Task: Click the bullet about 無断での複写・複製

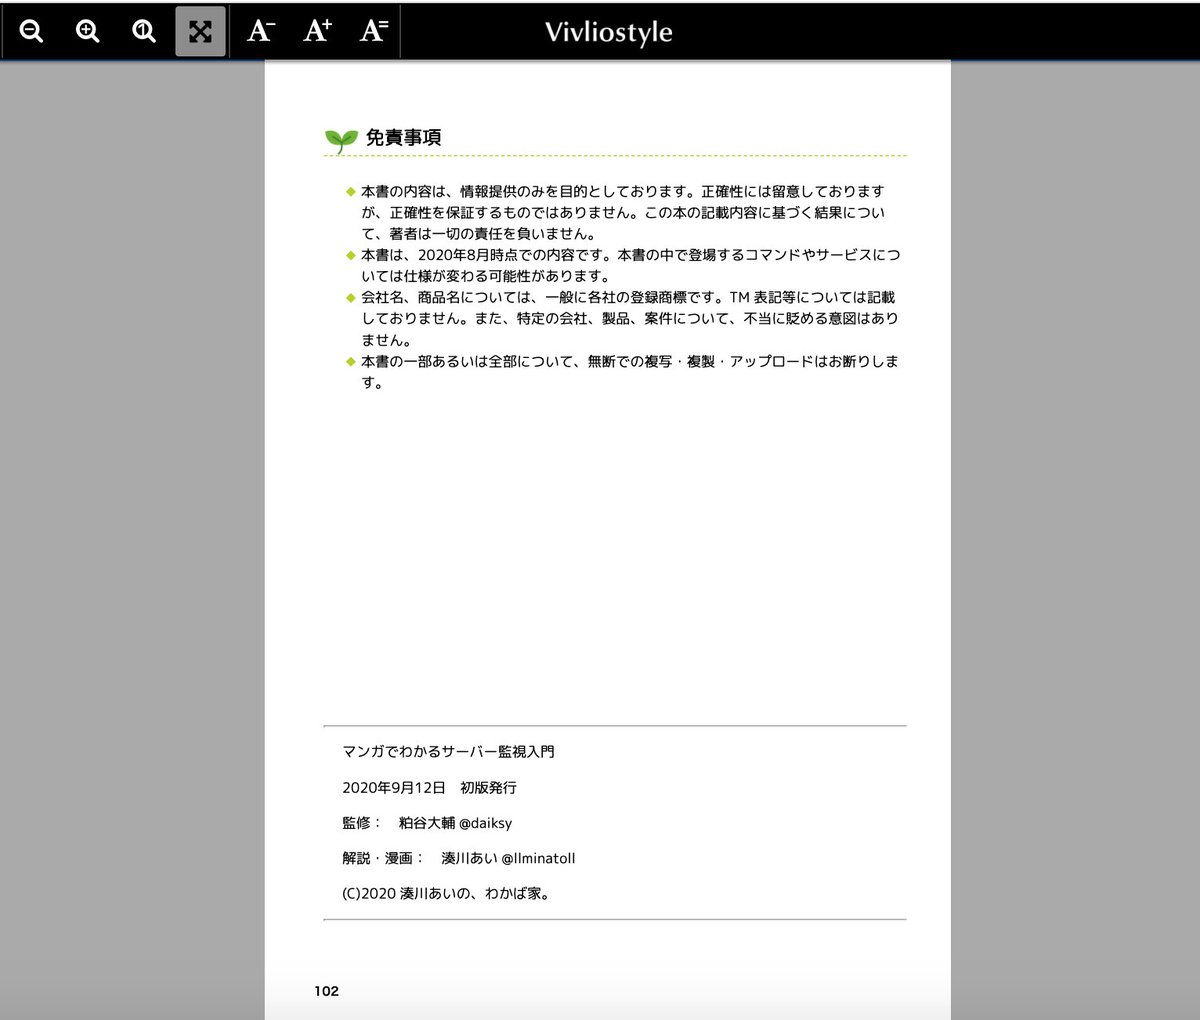Action: pos(623,372)
